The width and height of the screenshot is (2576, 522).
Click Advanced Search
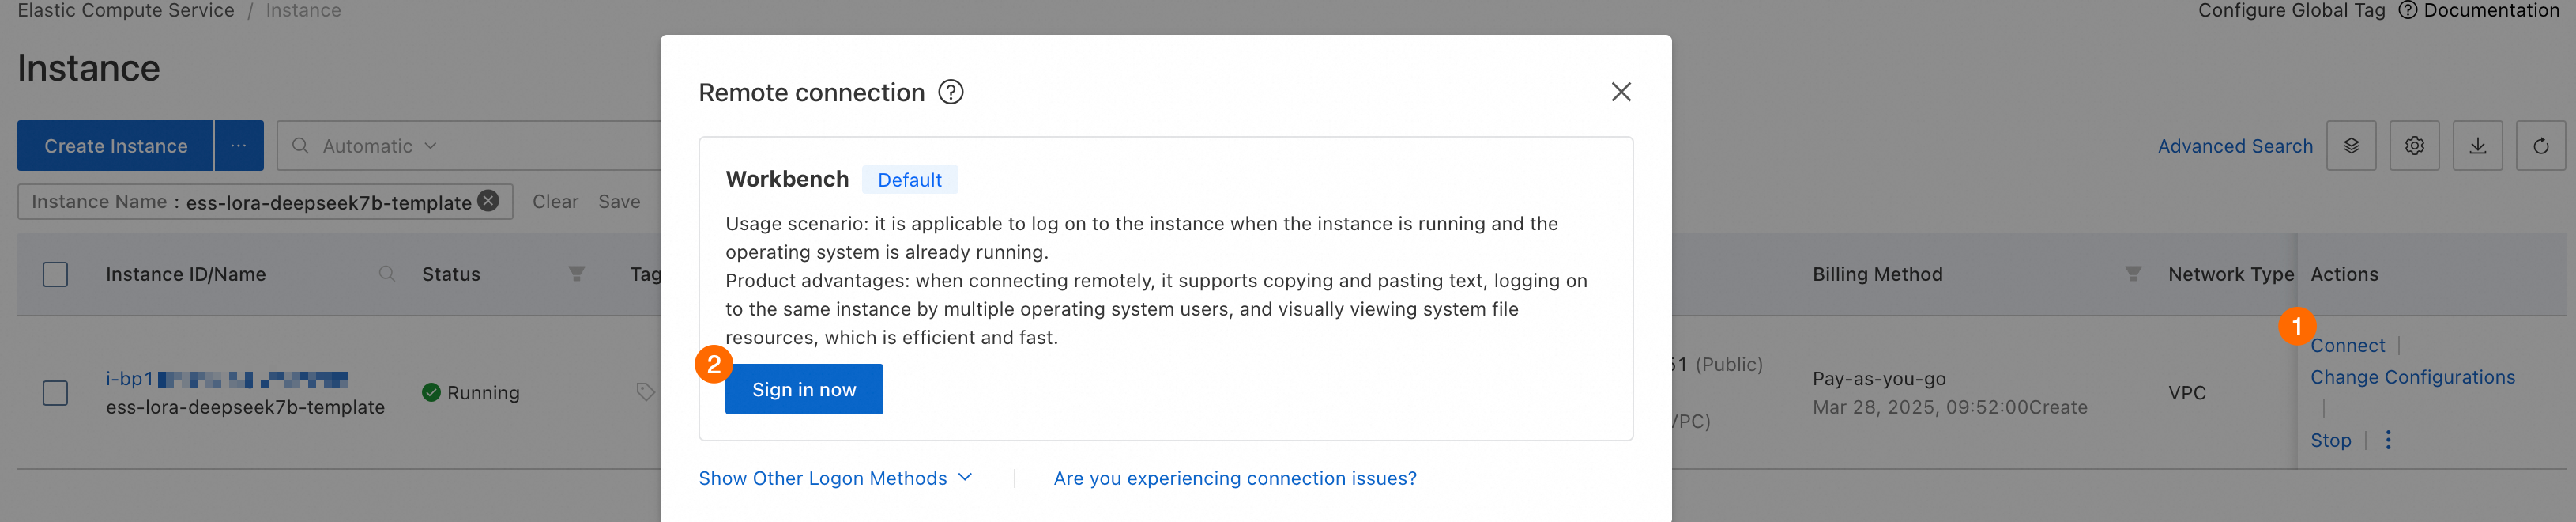2234,146
